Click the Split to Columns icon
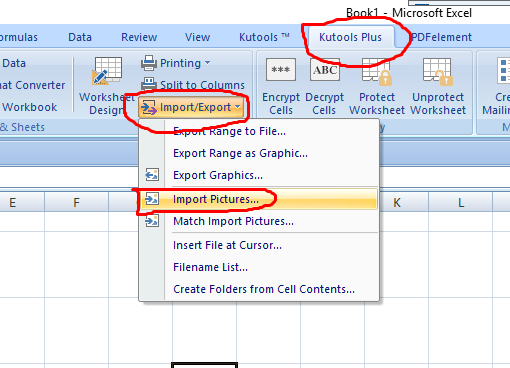 (x=149, y=85)
